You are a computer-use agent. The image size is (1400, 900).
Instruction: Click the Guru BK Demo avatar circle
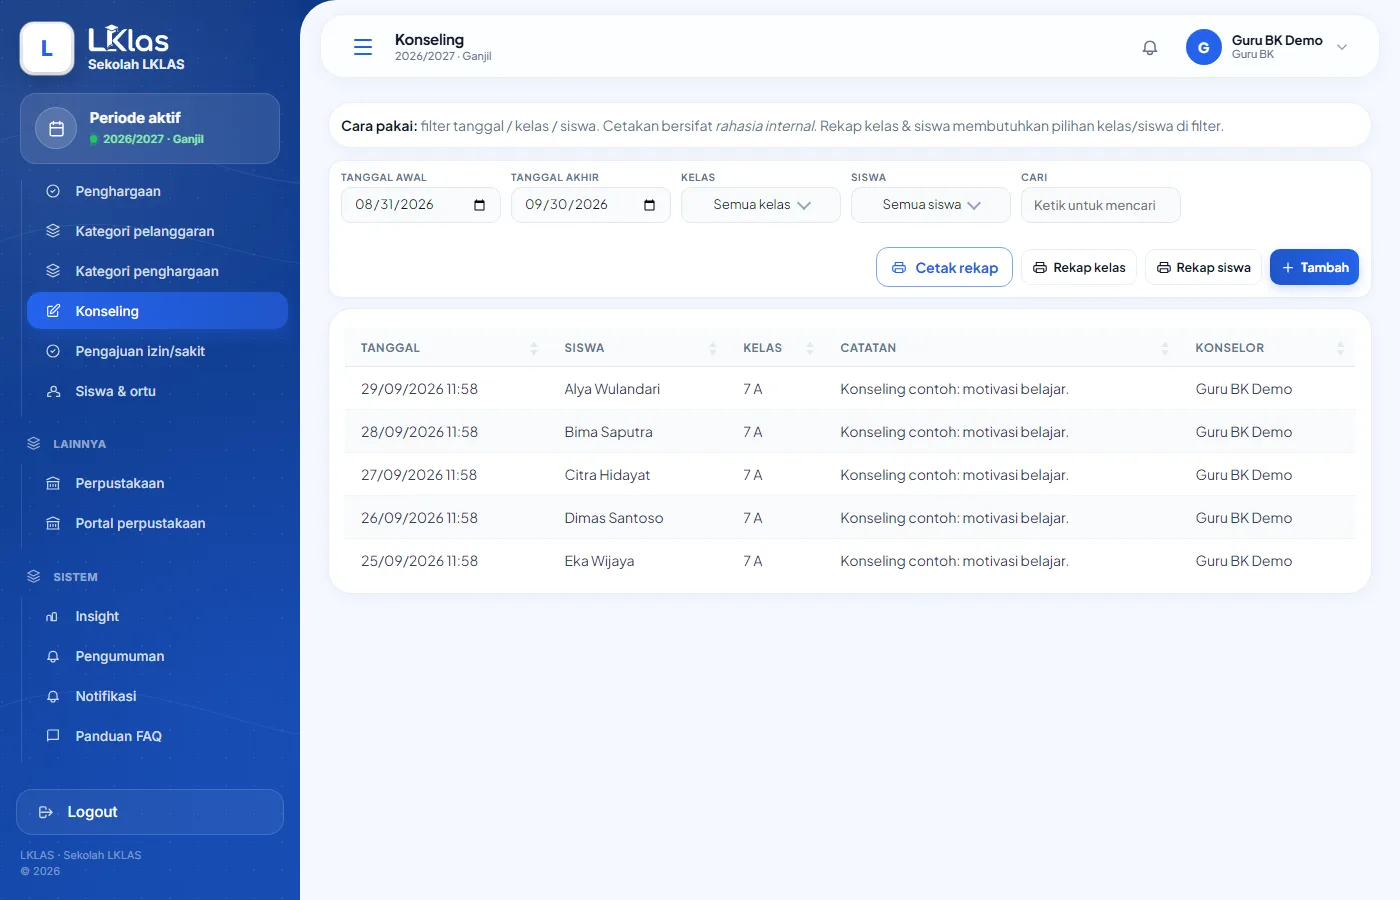[1204, 47]
